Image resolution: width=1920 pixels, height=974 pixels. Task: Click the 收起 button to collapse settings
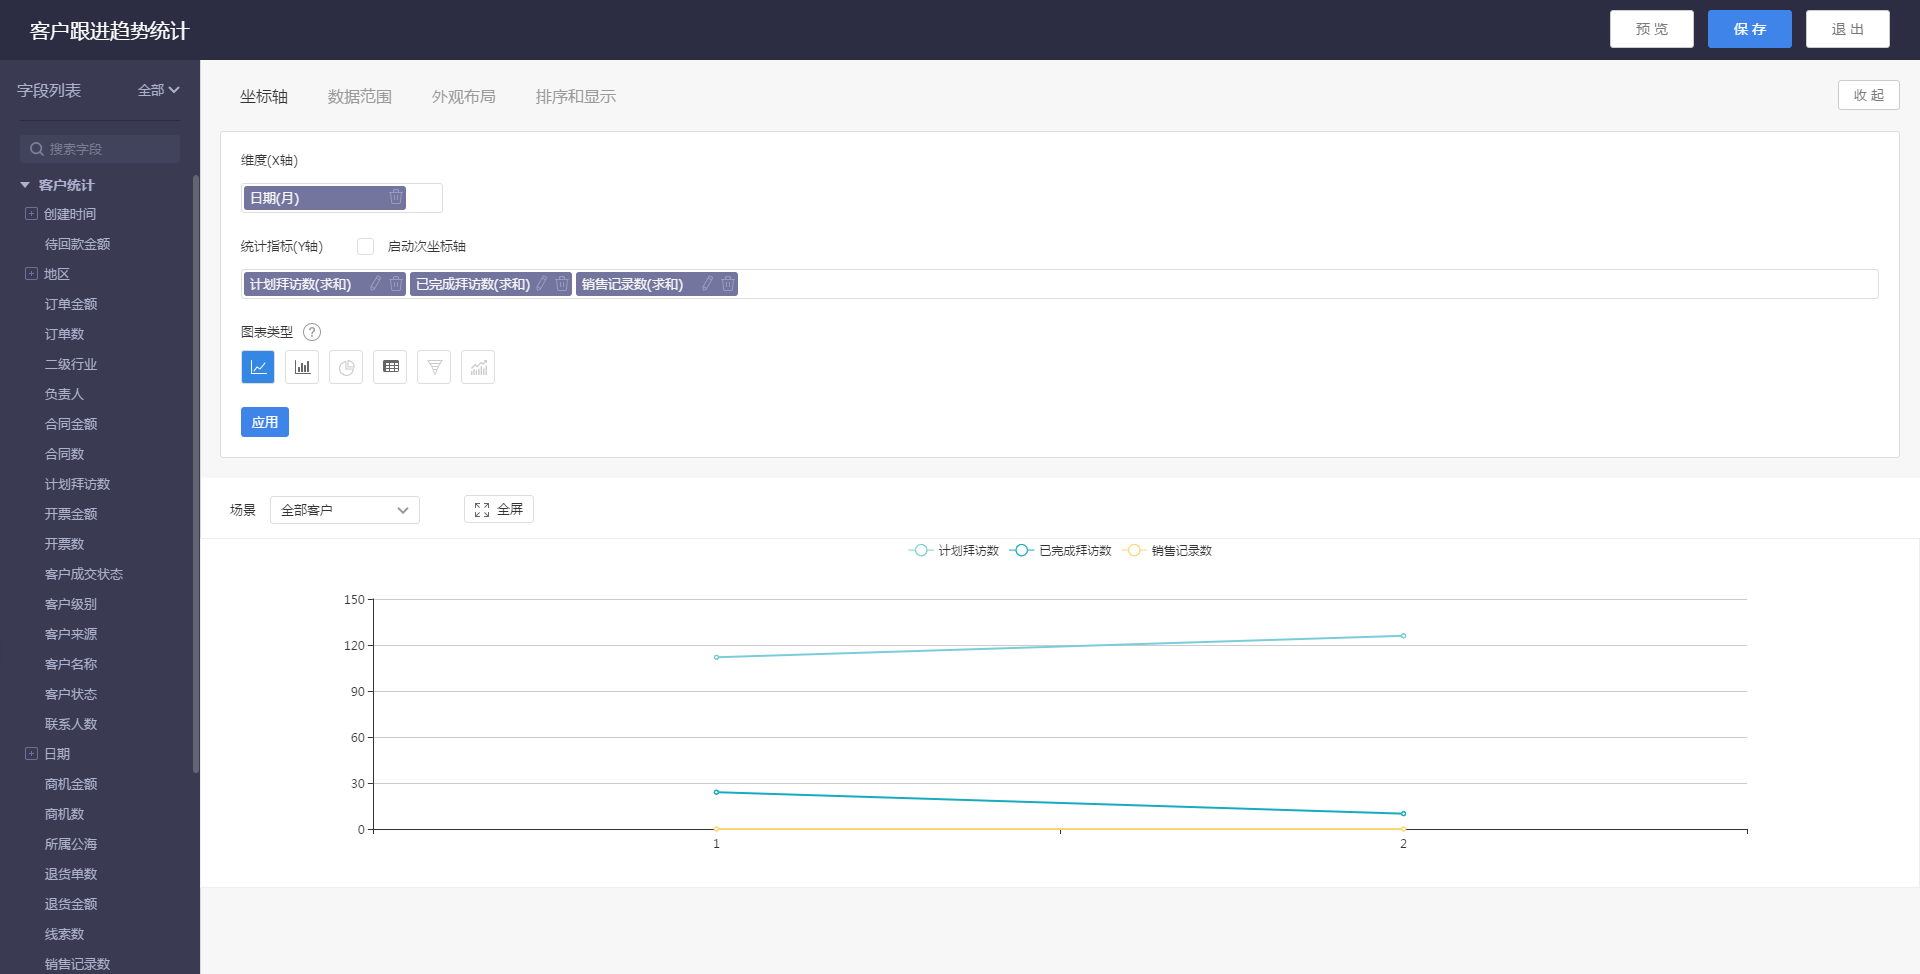click(x=1869, y=95)
